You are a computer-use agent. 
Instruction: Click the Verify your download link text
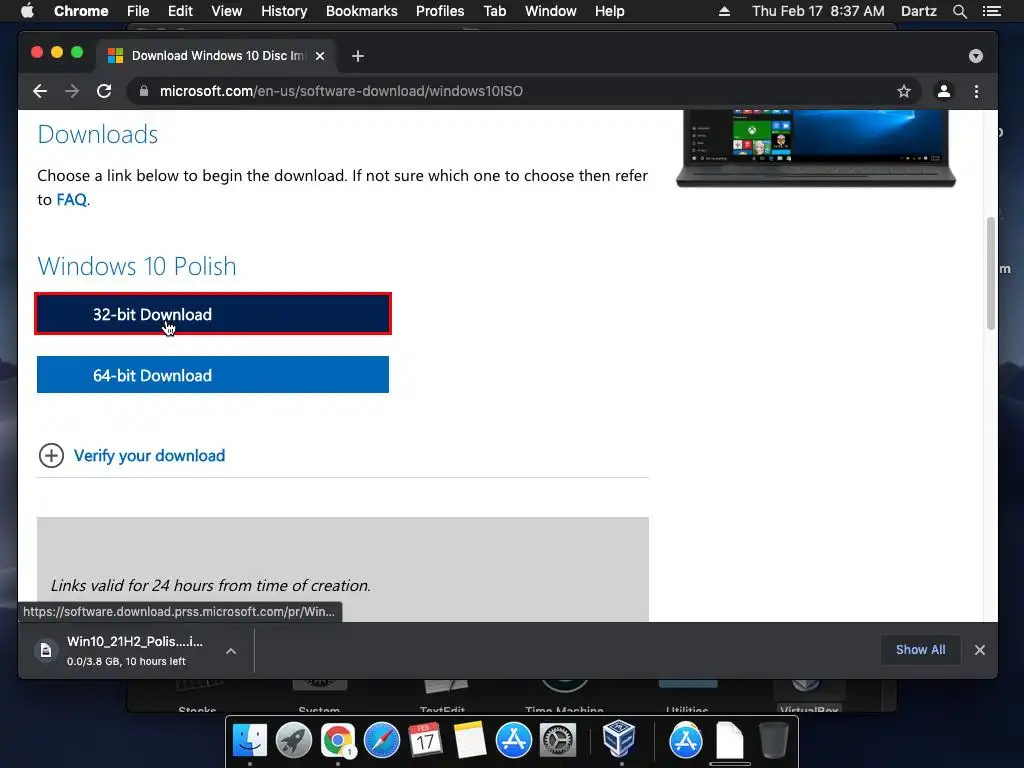point(149,456)
